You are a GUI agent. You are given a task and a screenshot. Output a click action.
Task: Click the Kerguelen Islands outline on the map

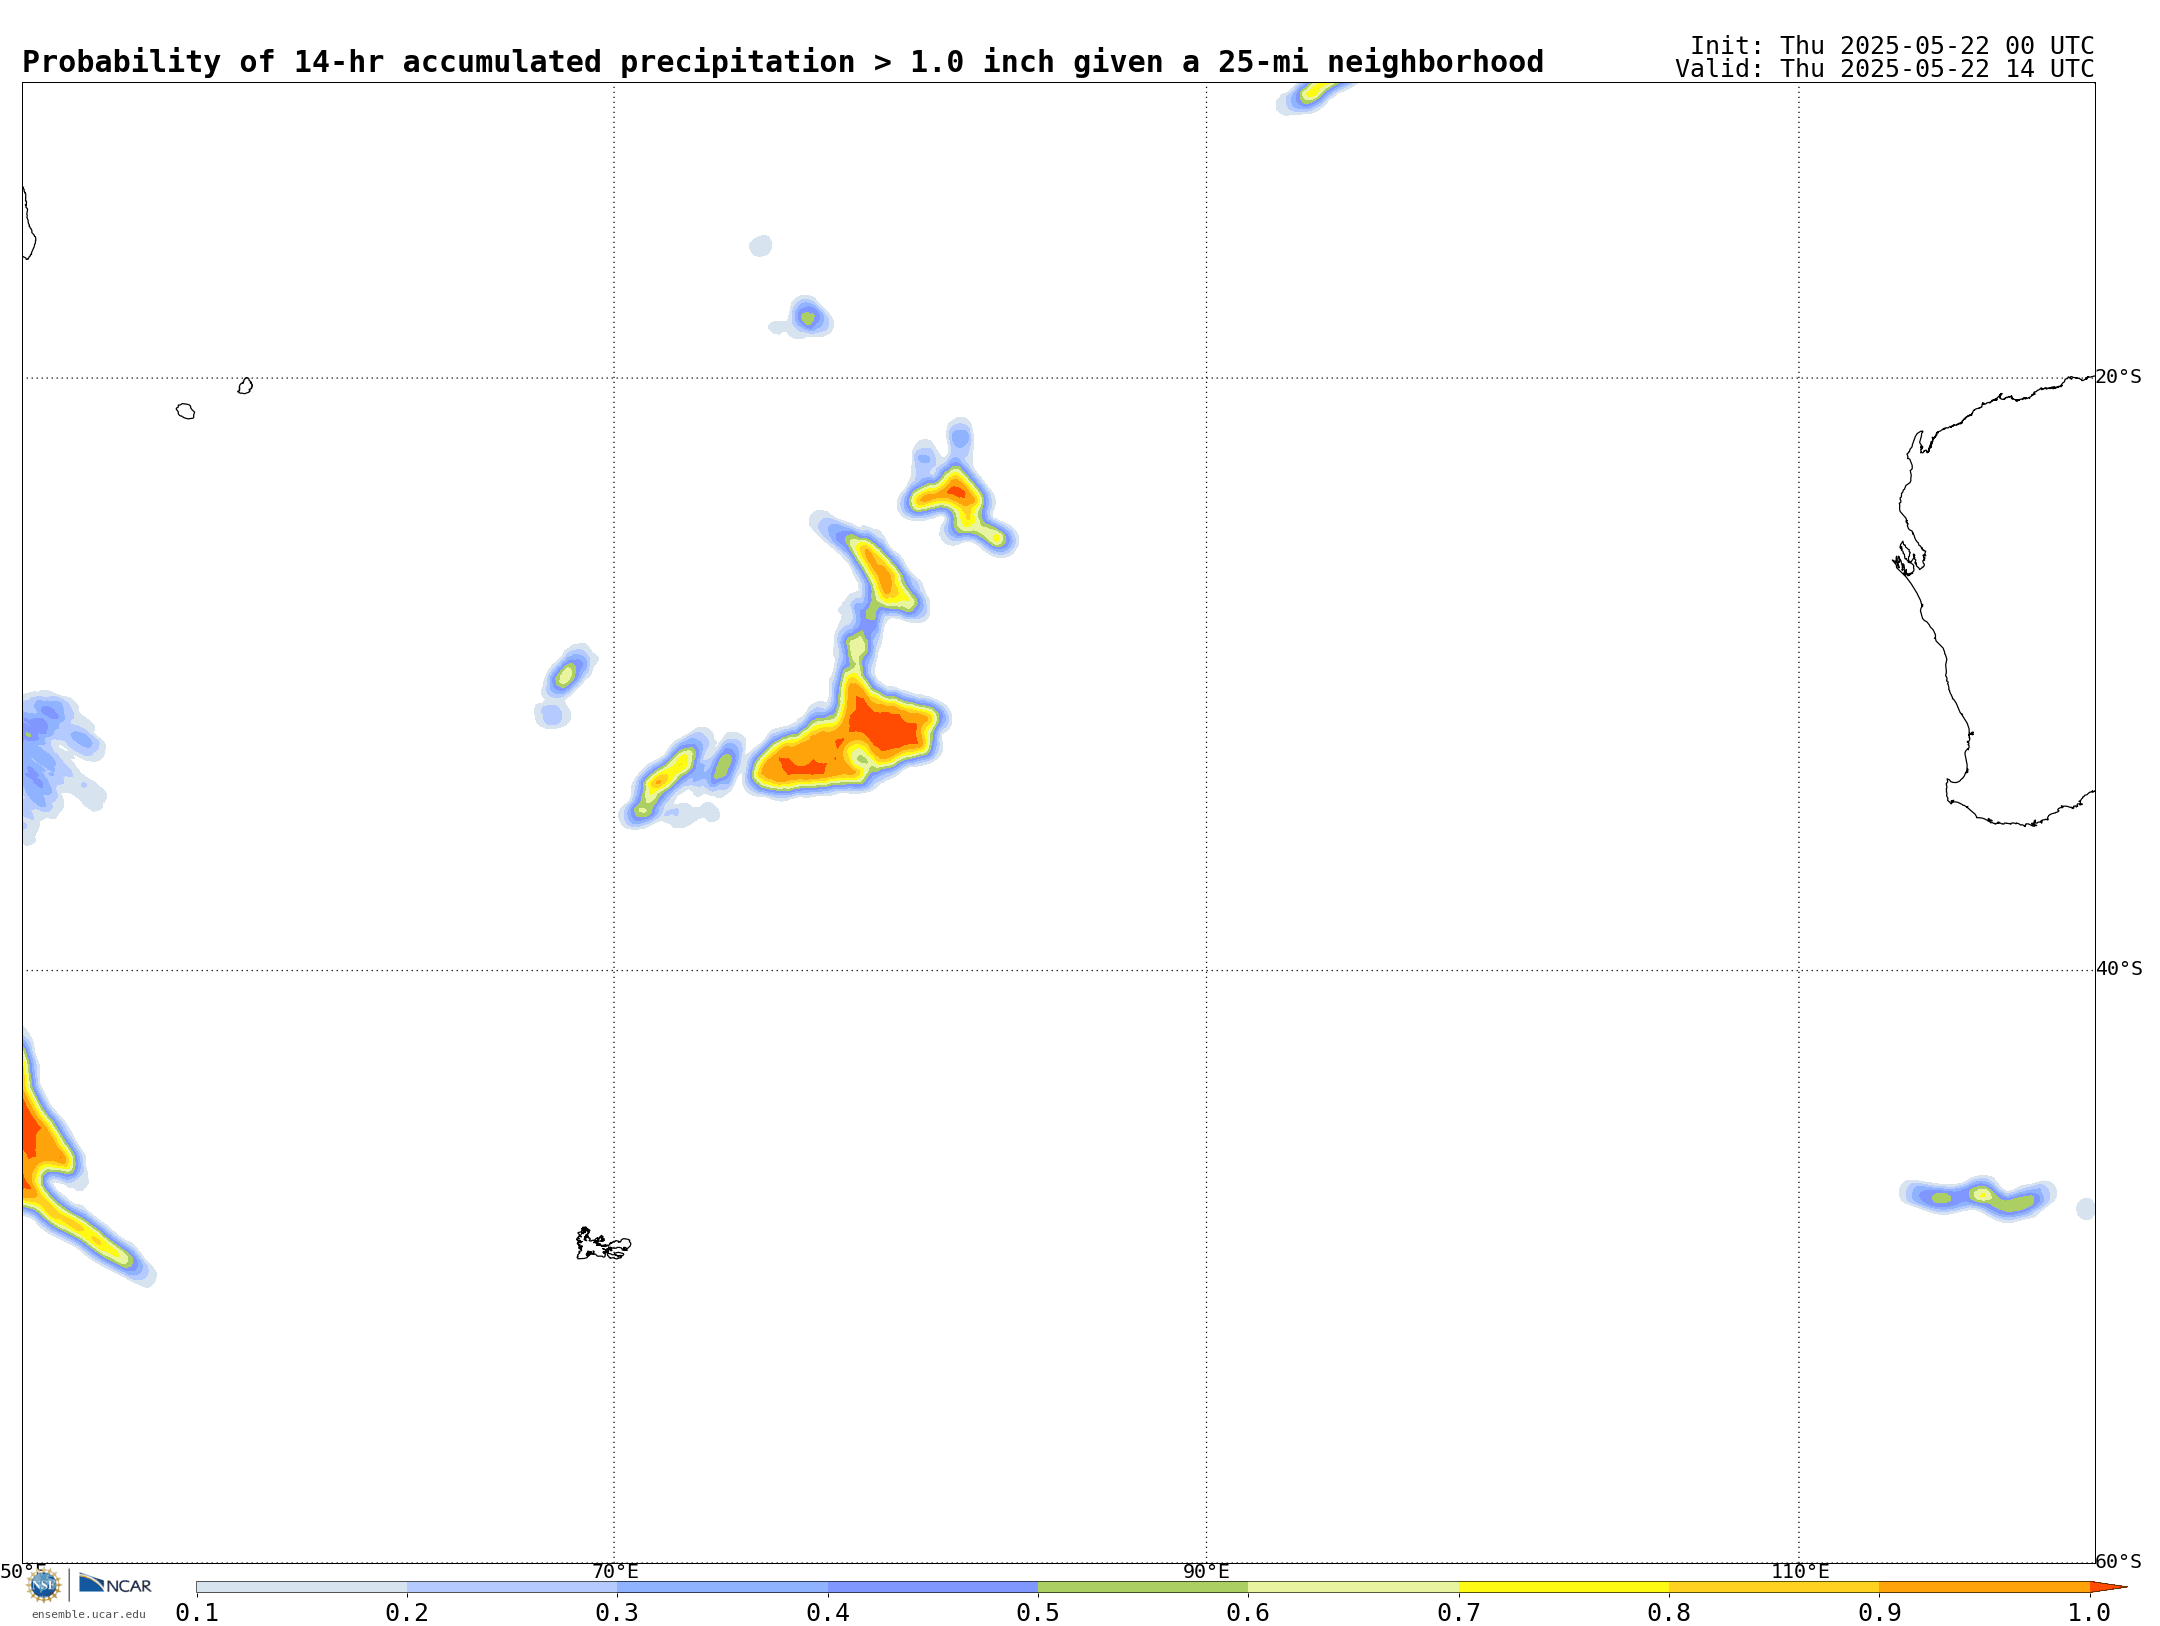click(x=603, y=1244)
